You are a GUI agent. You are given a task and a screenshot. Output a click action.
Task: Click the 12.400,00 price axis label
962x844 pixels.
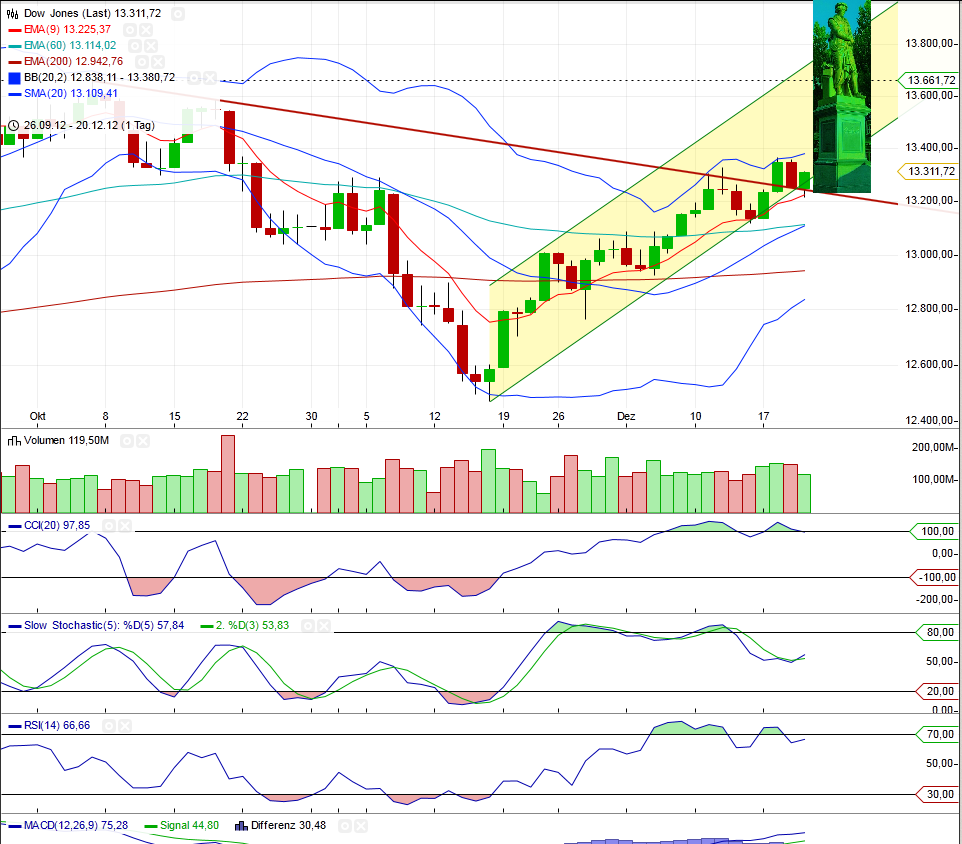point(929,421)
